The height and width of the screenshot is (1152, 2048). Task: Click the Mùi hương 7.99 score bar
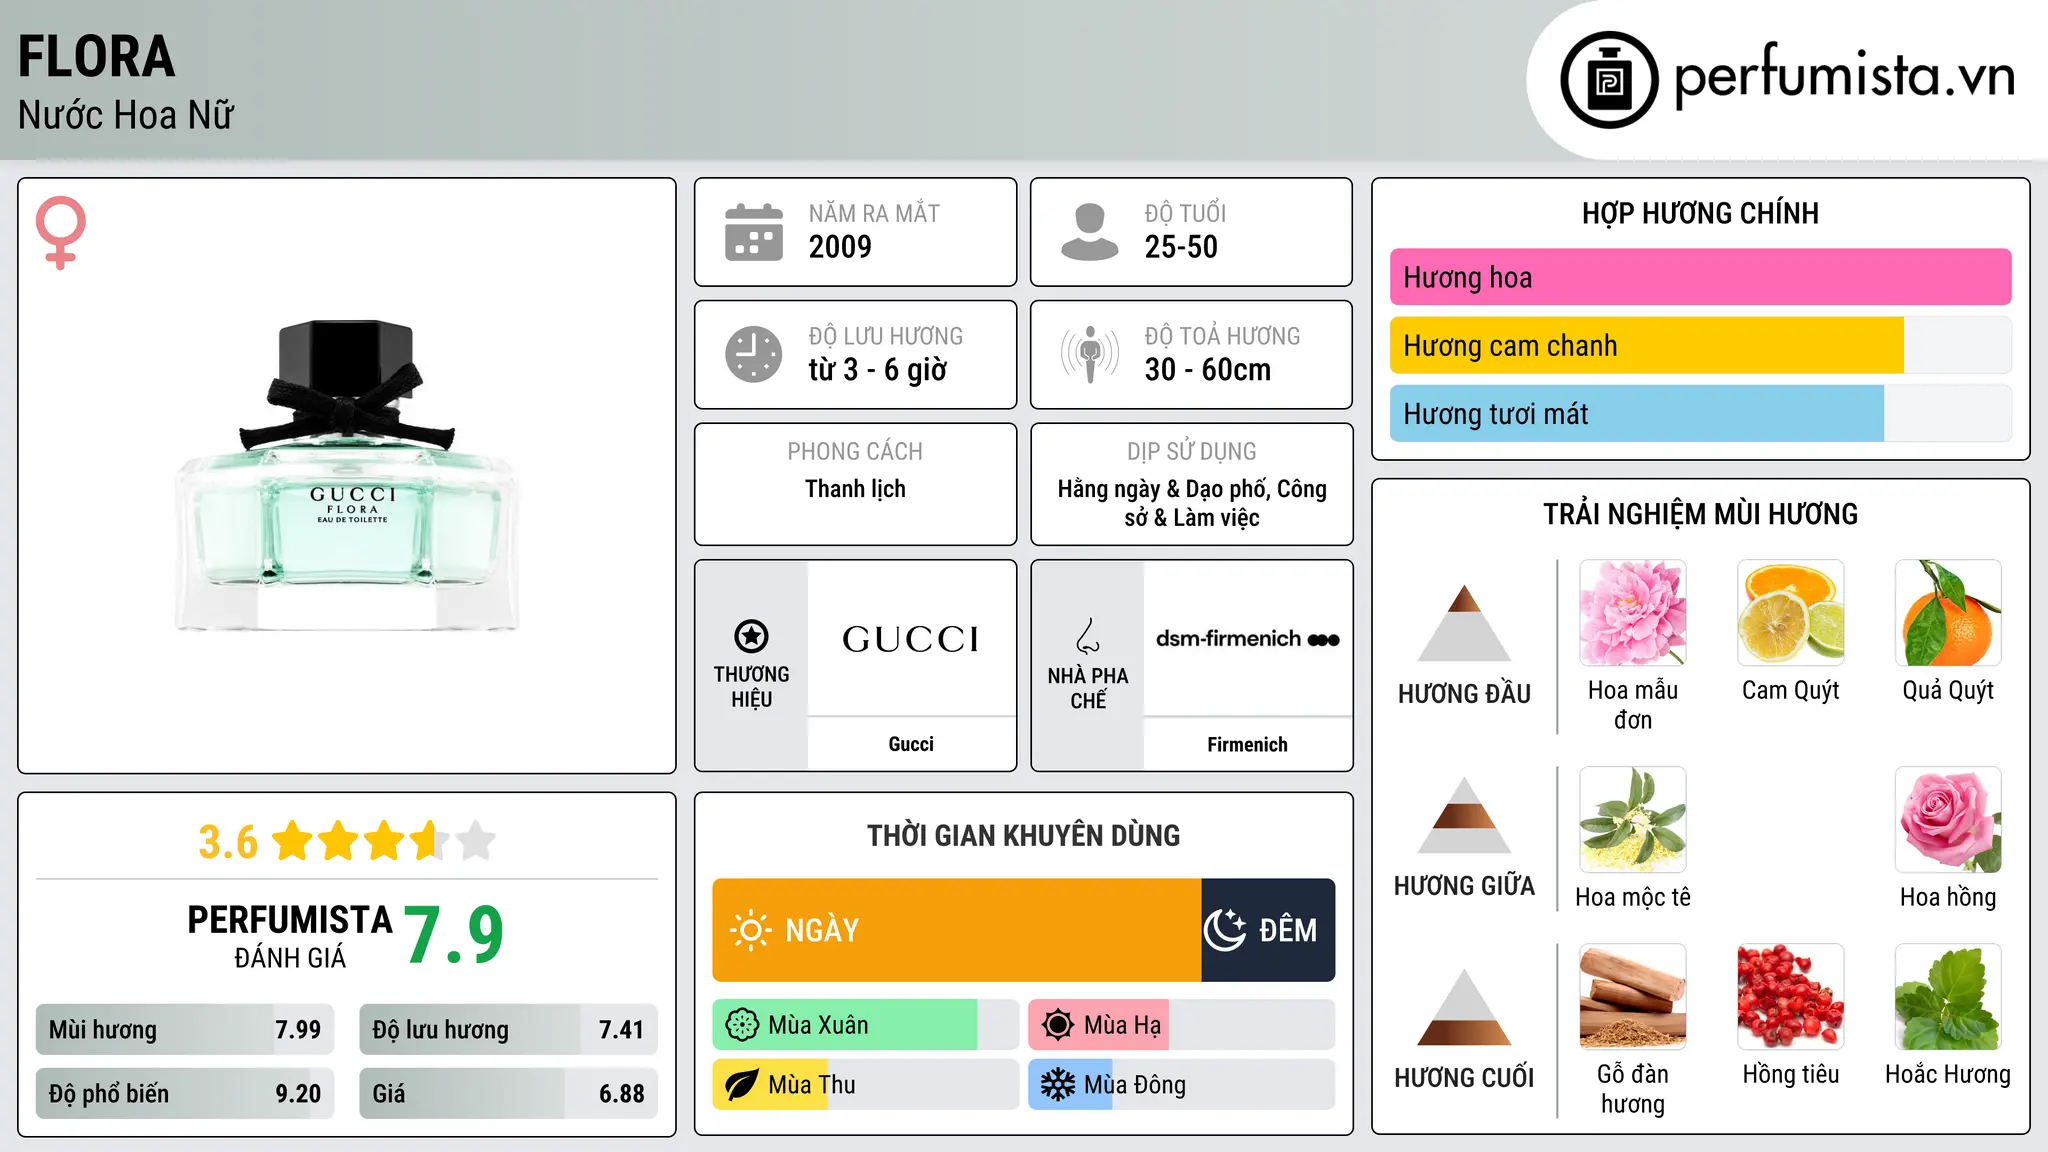[185, 1030]
